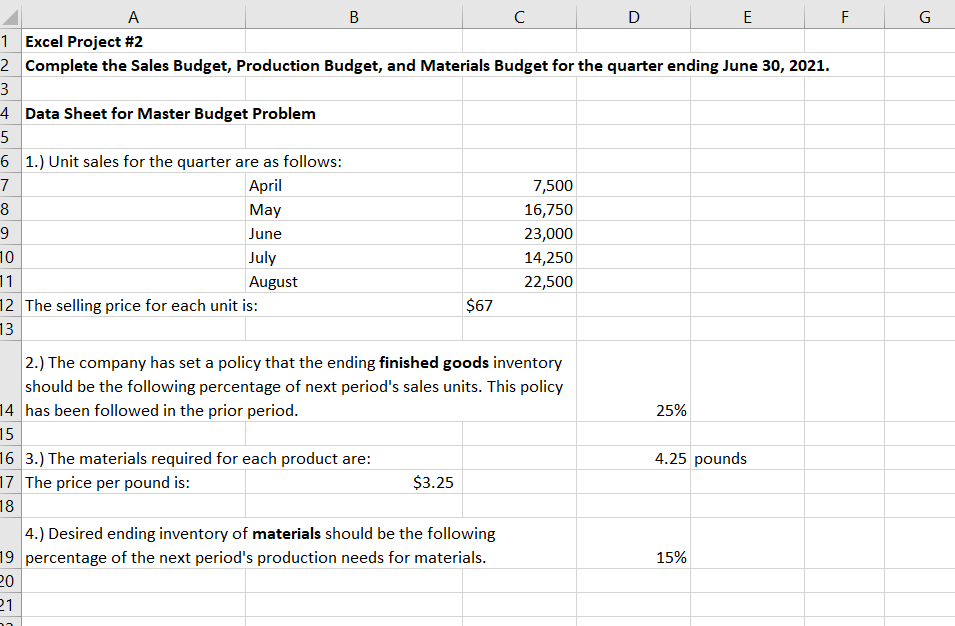Select row 12 header
Image resolution: width=955 pixels, height=626 pixels.
[x=10, y=305]
